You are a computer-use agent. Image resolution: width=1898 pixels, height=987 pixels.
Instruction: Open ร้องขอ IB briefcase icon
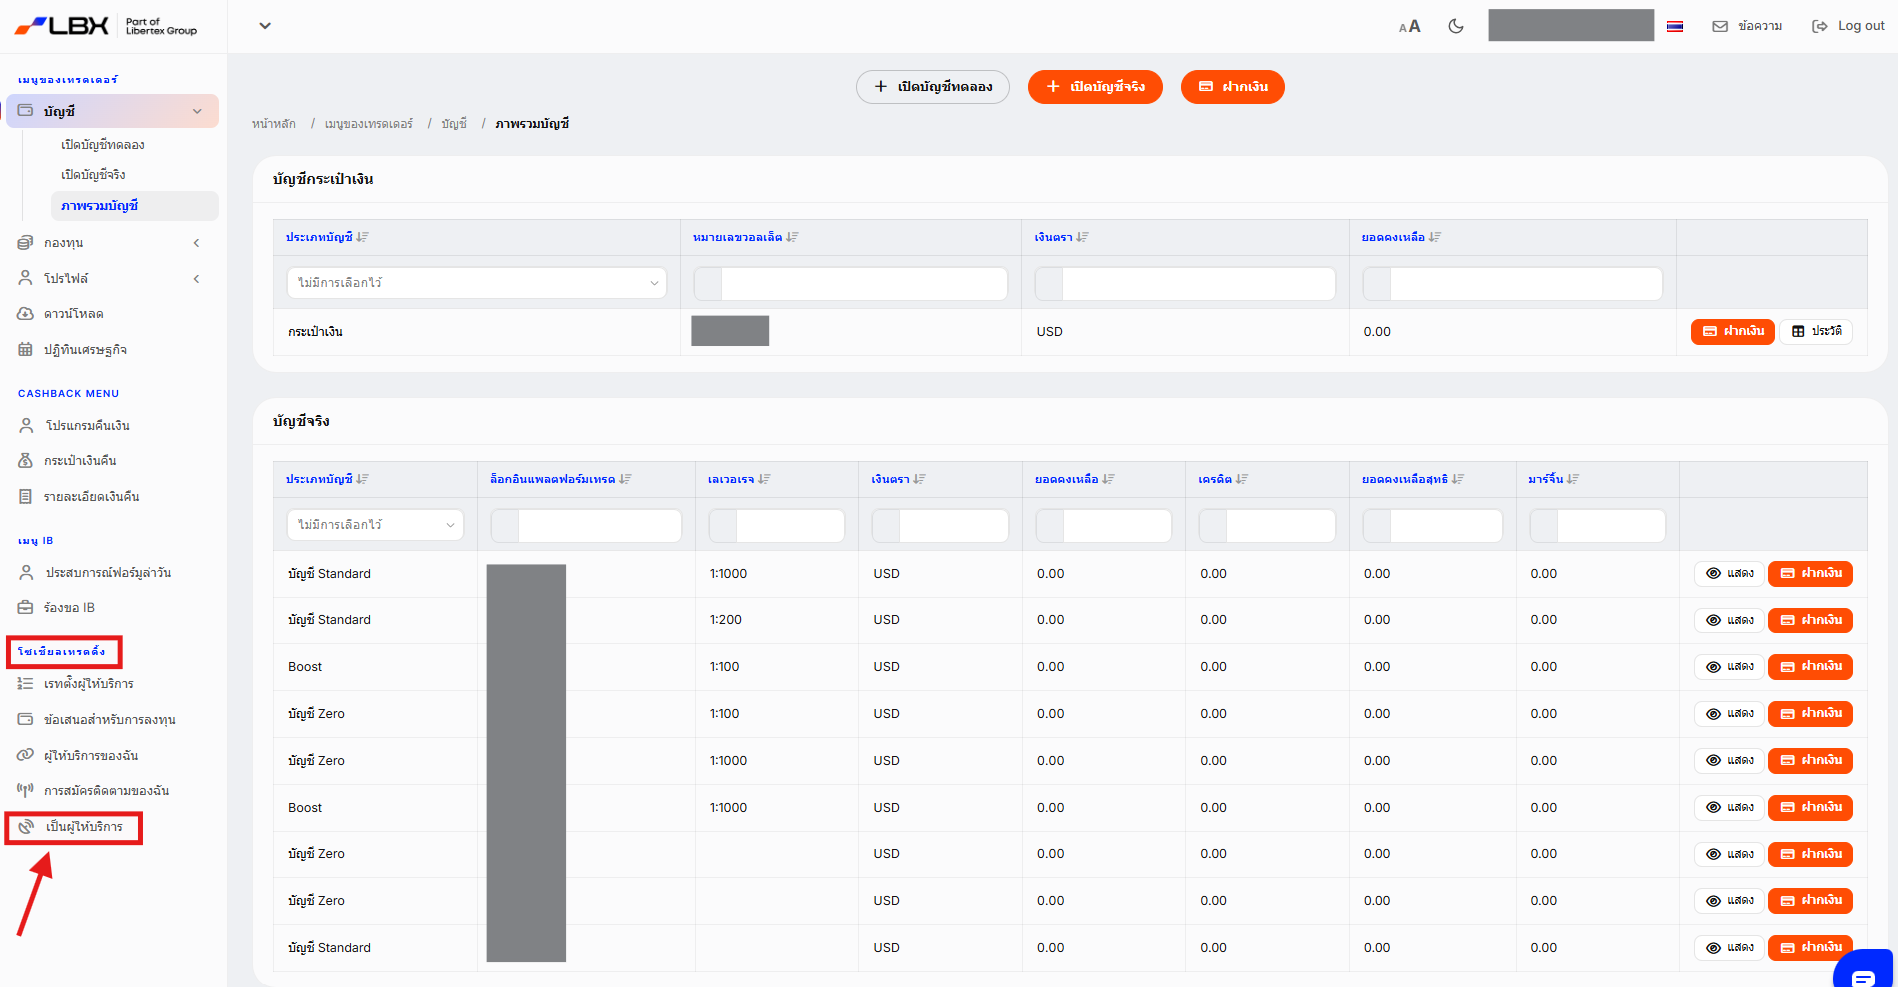26,608
